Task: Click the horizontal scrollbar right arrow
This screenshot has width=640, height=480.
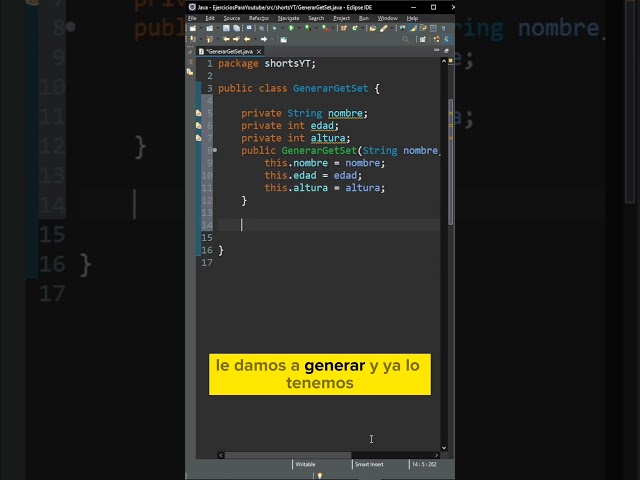Action: coord(436,455)
